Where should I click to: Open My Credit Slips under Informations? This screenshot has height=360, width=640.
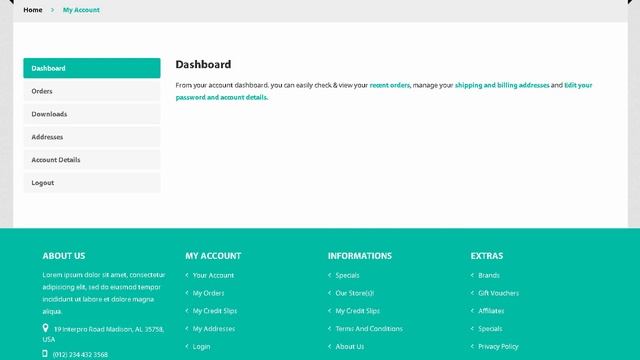(358, 311)
